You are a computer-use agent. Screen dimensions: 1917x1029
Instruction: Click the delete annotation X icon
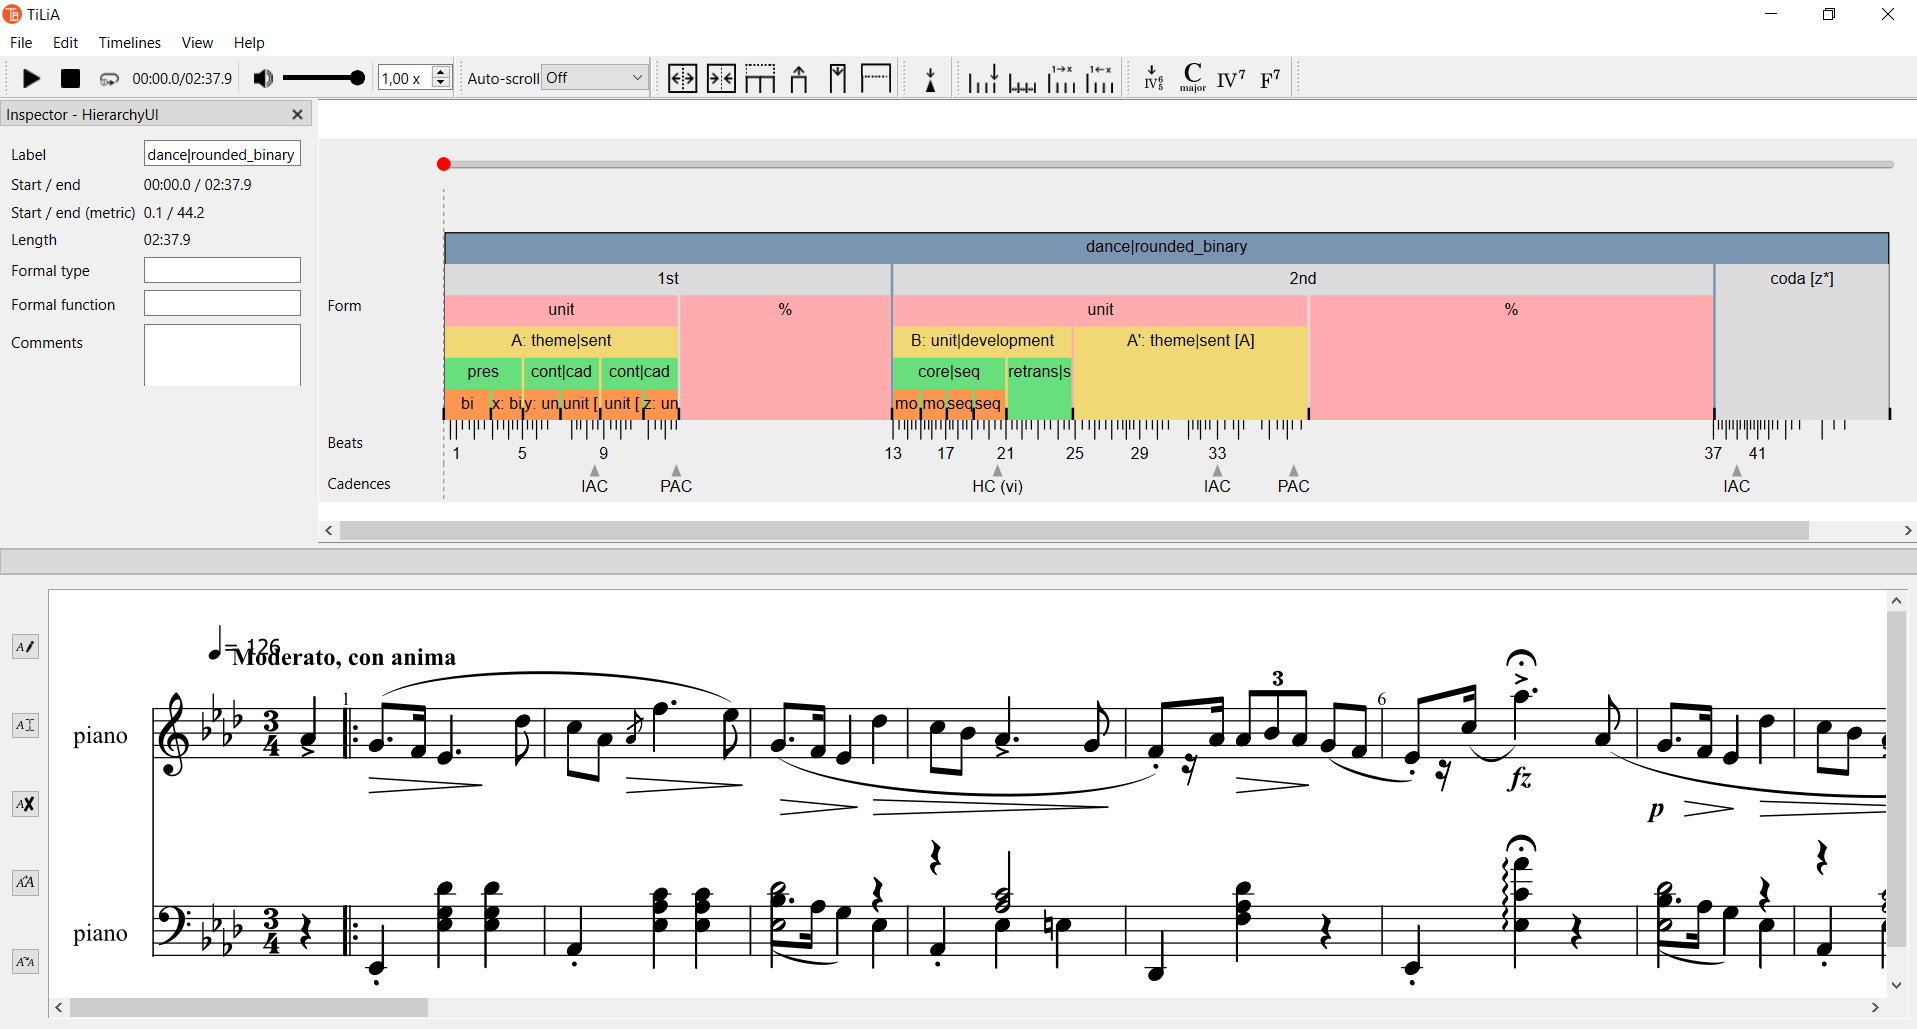25,804
